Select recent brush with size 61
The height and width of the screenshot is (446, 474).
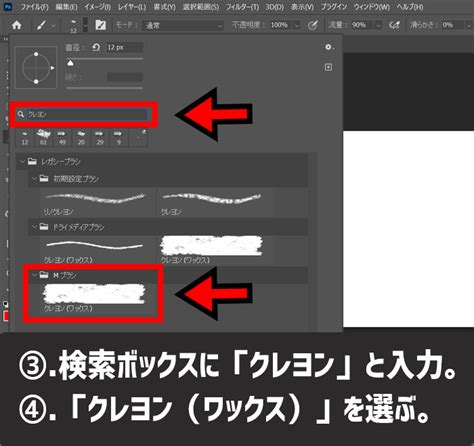43,138
